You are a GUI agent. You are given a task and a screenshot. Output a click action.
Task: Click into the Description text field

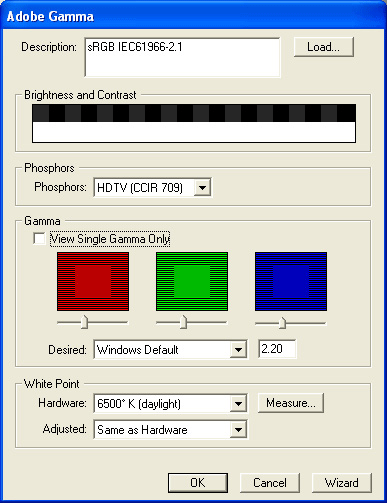(183, 57)
